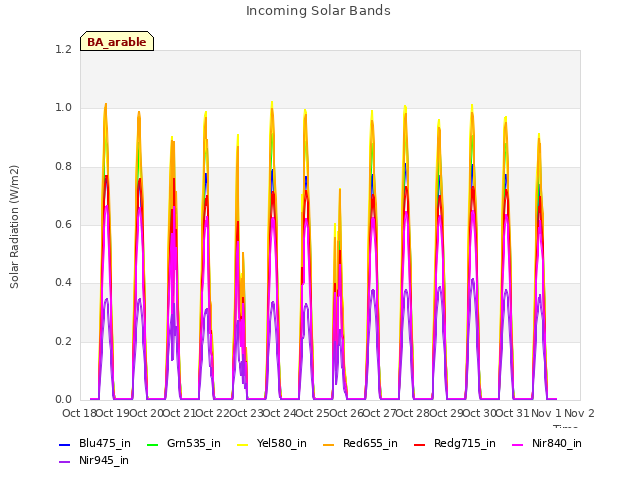The height and width of the screenshot is (480, 640).
Task: Click the BA_arable annotation label
Action: pos(117,41)
